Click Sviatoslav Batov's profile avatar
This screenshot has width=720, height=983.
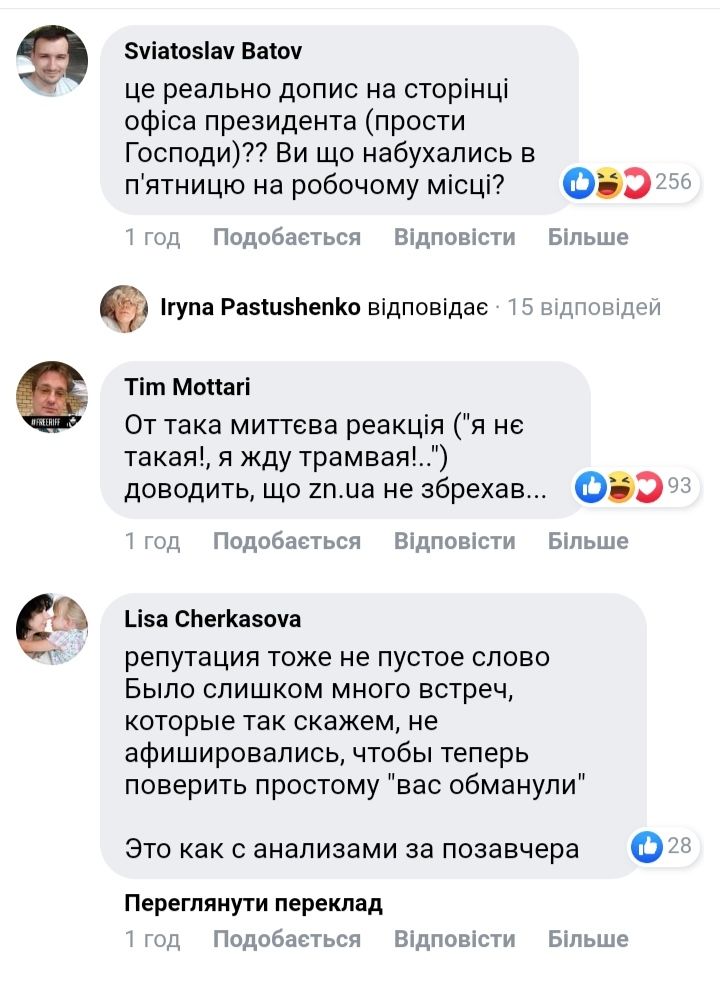click(53, 61)
